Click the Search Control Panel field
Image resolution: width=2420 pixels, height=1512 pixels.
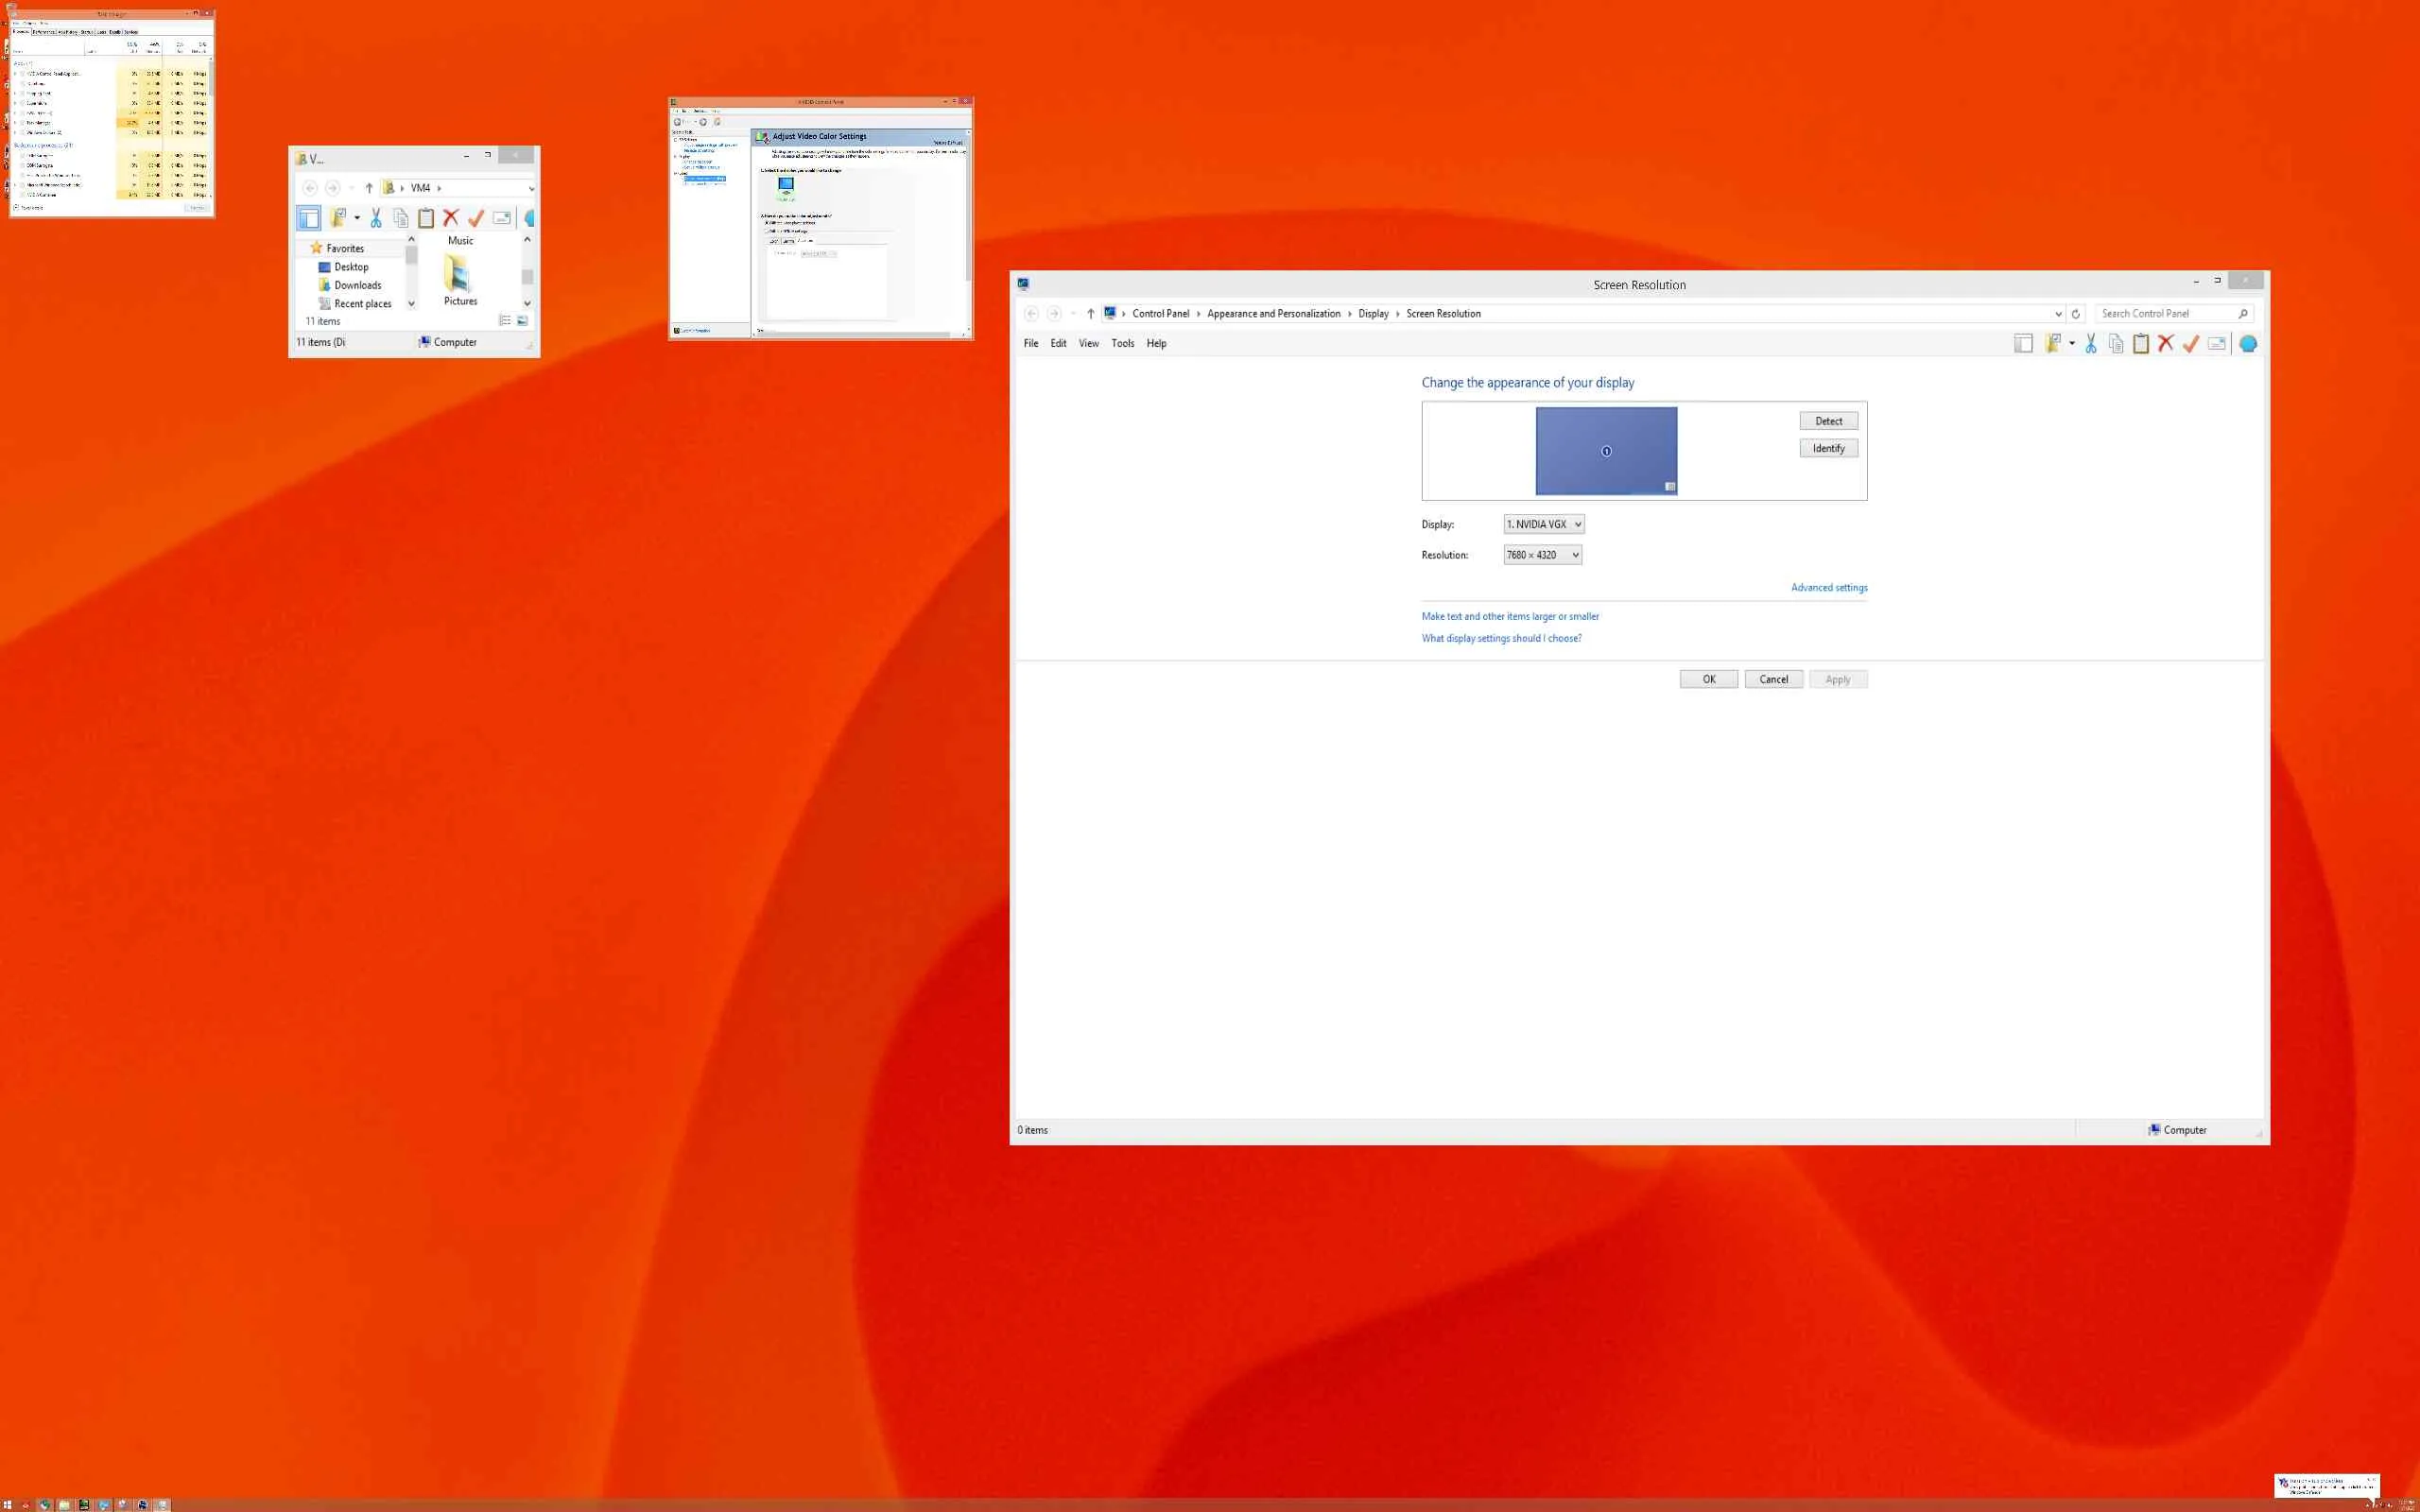coord(2165,314)
